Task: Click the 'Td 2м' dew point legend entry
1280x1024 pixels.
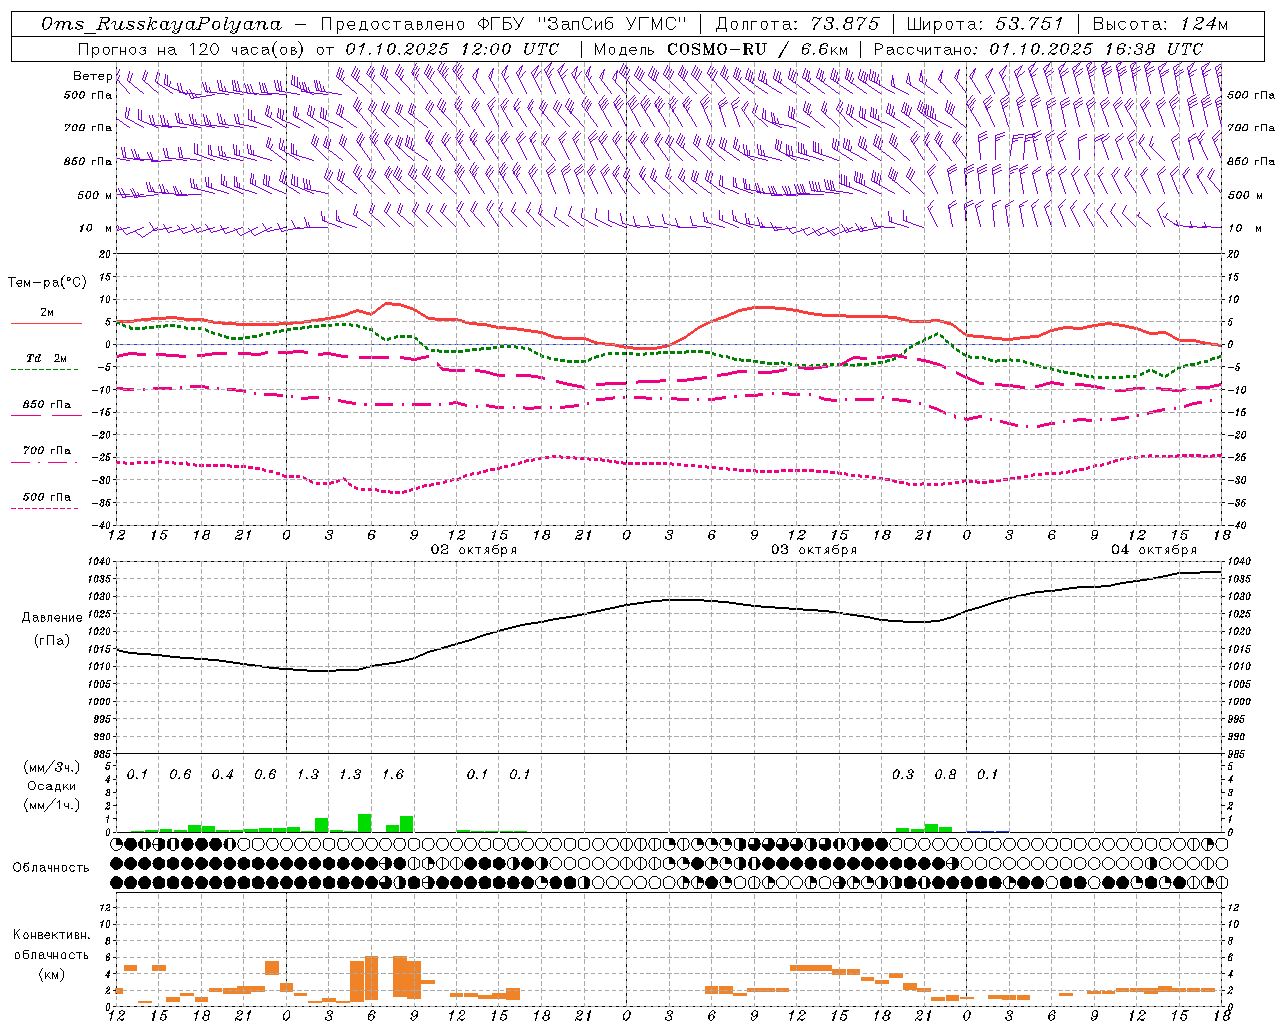Action: coord(47,358)
